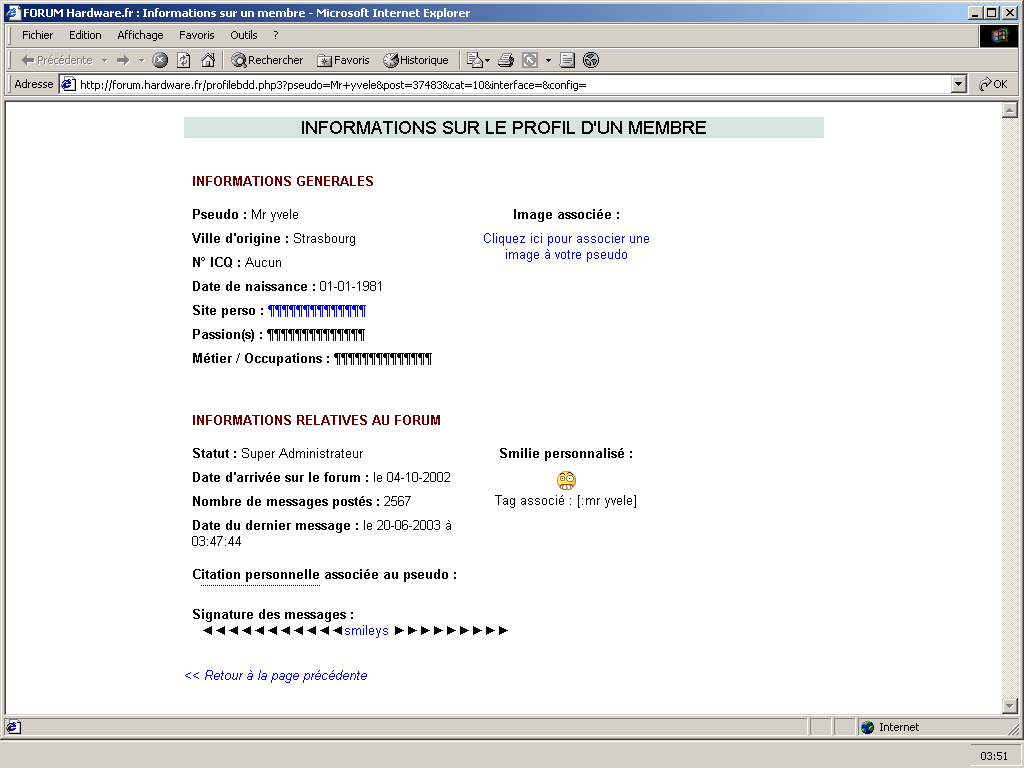The image size is (1024, 768).
Task: Open the Historique panel
Action: (x=416, y=60)
